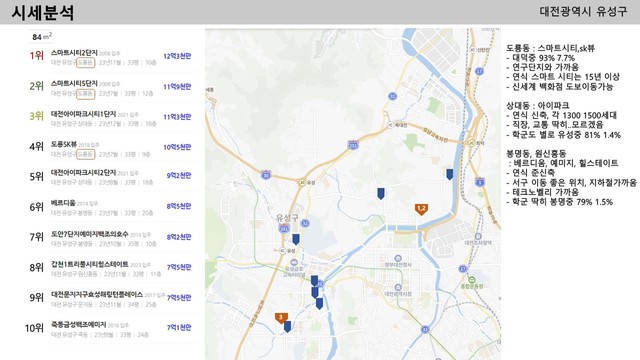Screen dimensions: 640x360
Task: Open the 1위 스마트시티2단지 listing
Action: pyautogui.click(x=111, y=58)
